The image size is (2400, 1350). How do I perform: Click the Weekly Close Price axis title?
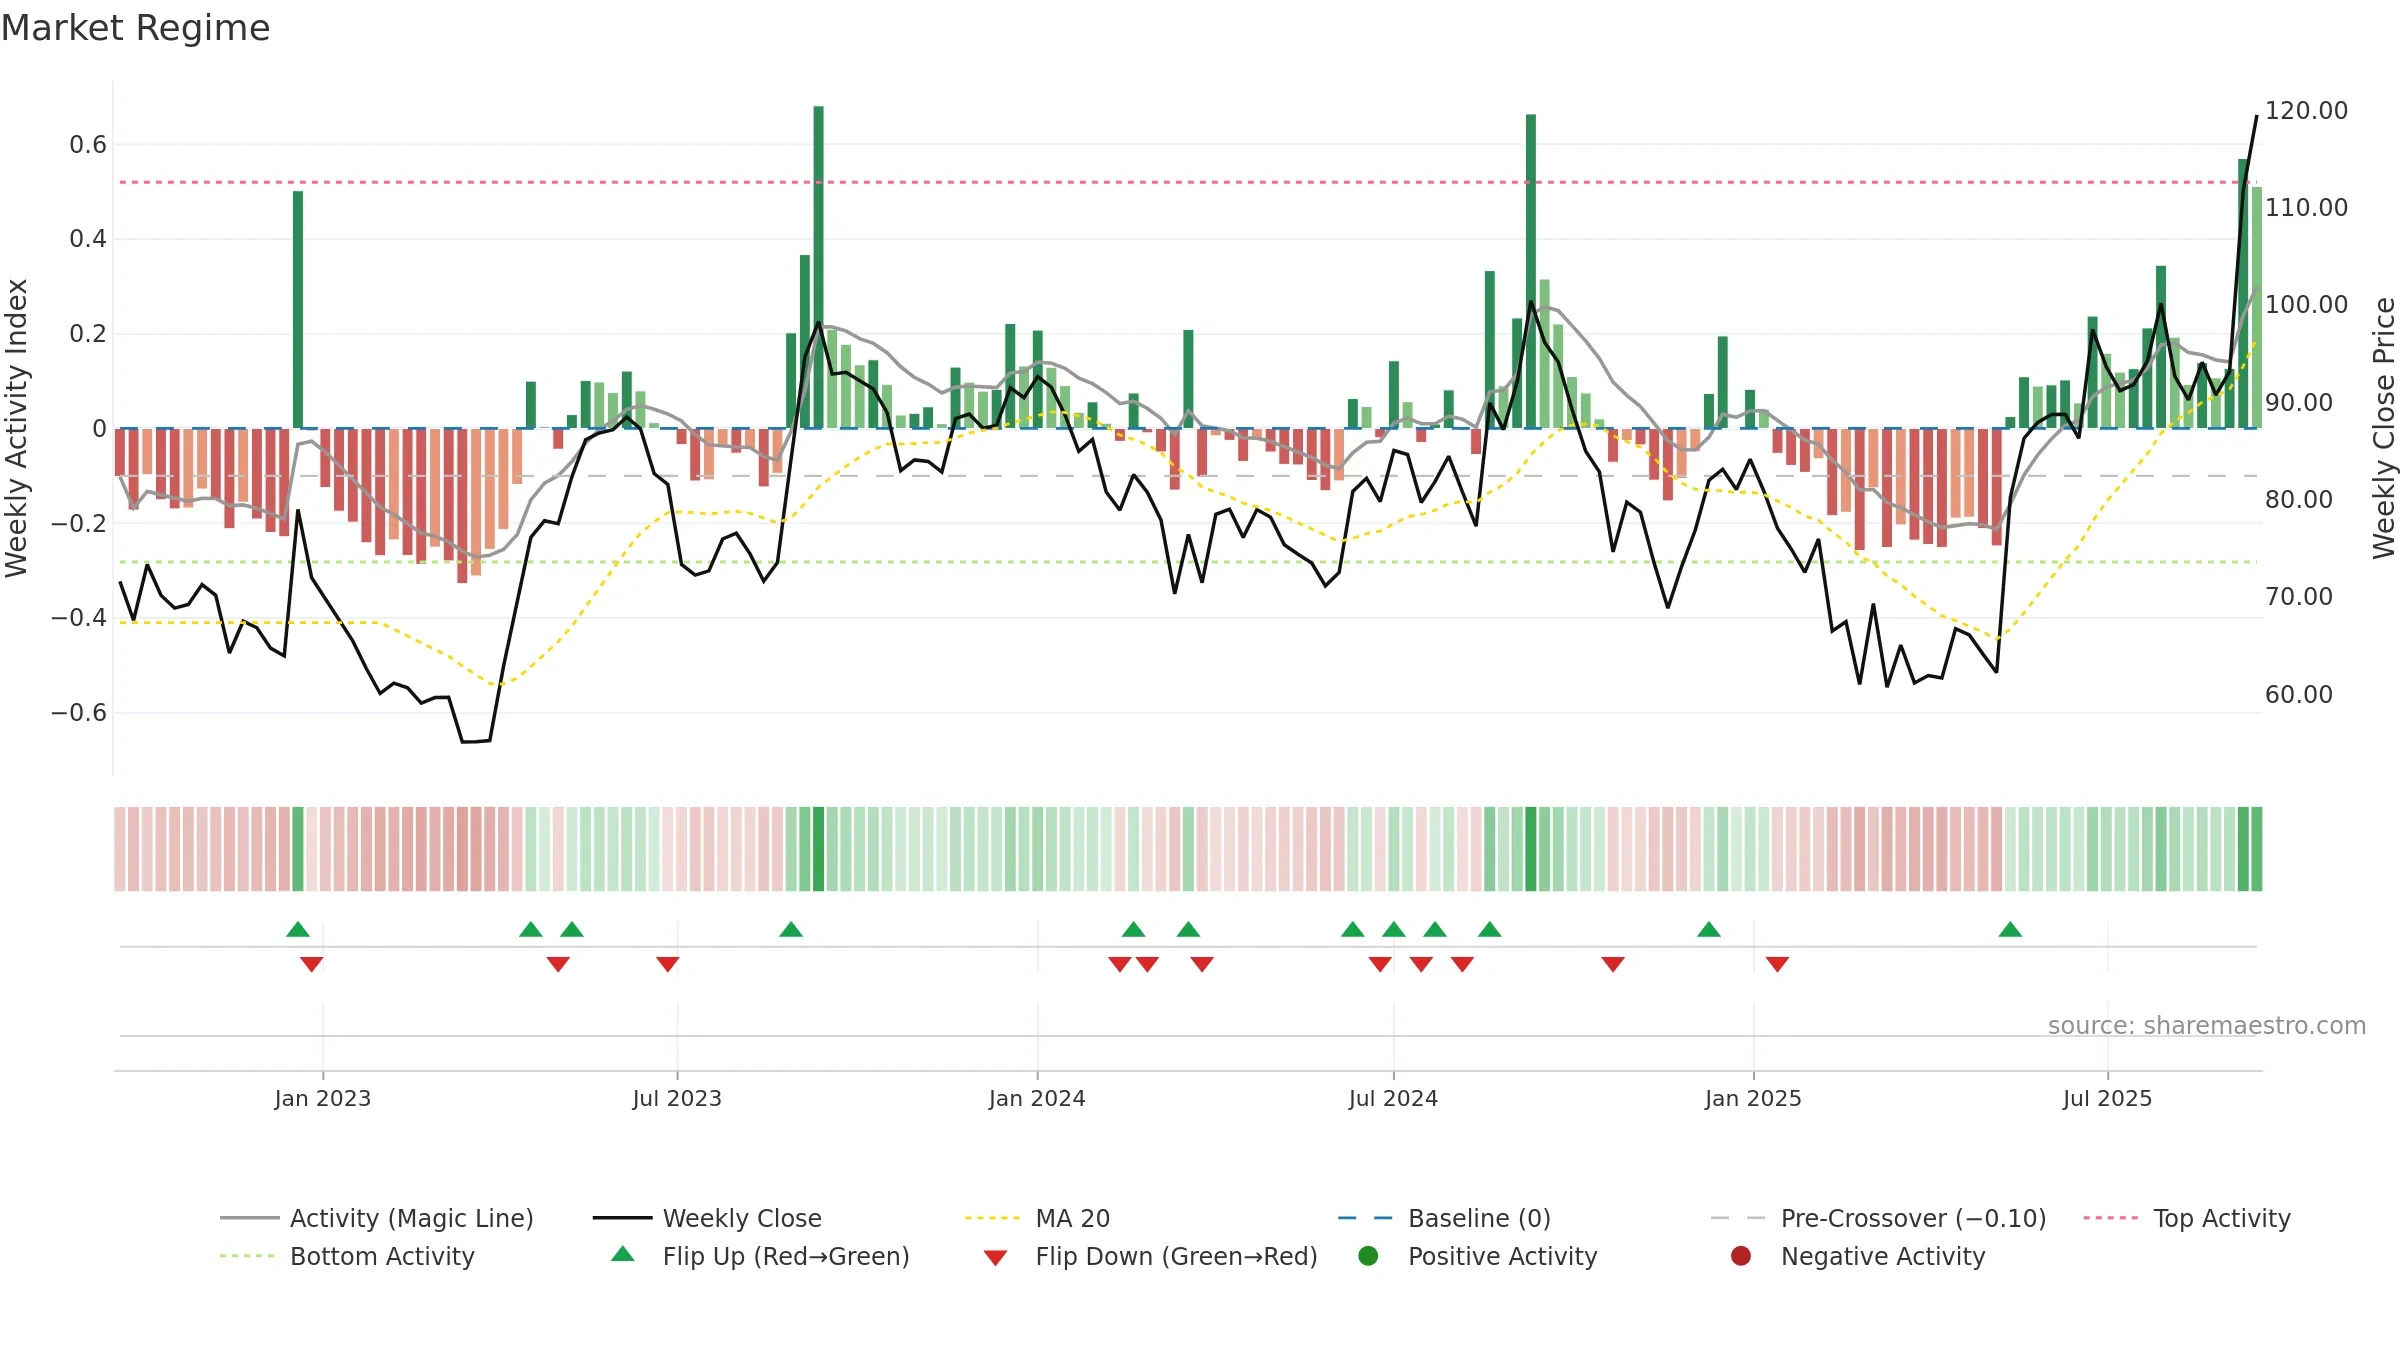coord(2384,428)
